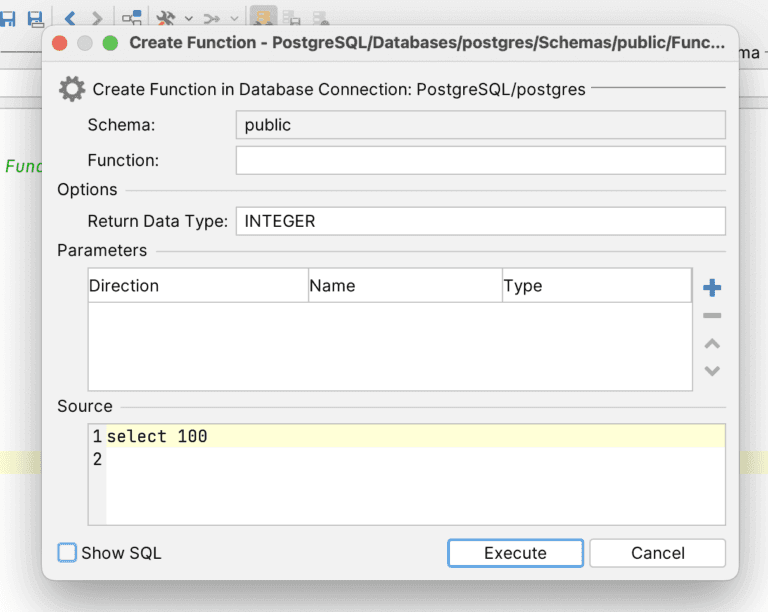The image size is (768, 612).
Task: Click the 'Schema:' label
Action: (x=121, y=125)
